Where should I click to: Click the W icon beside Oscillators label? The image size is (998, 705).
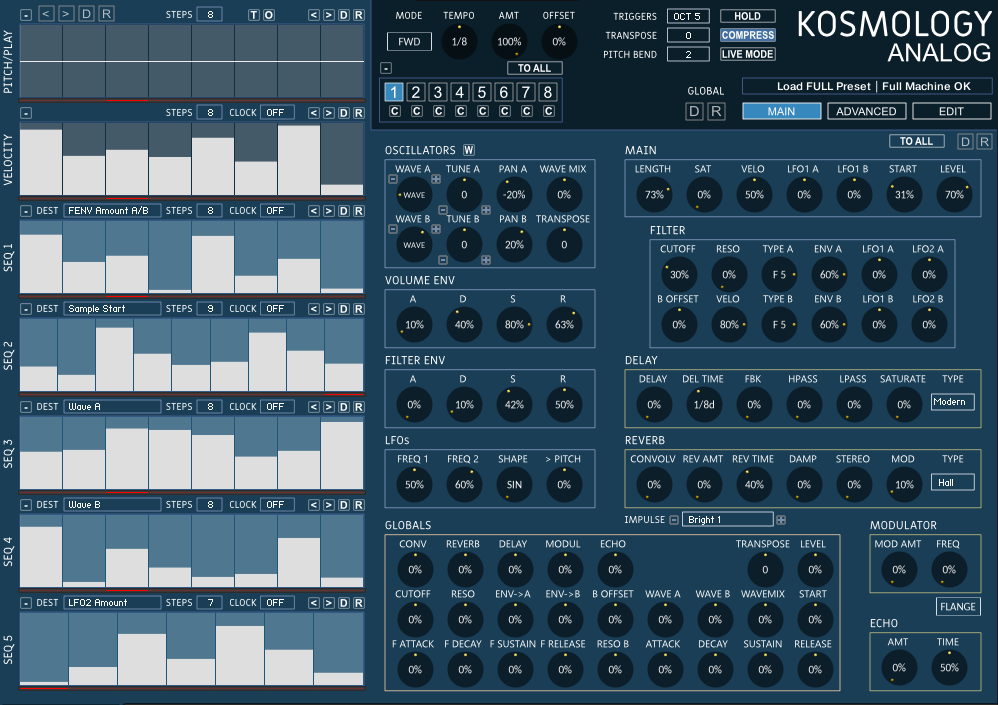468,150
